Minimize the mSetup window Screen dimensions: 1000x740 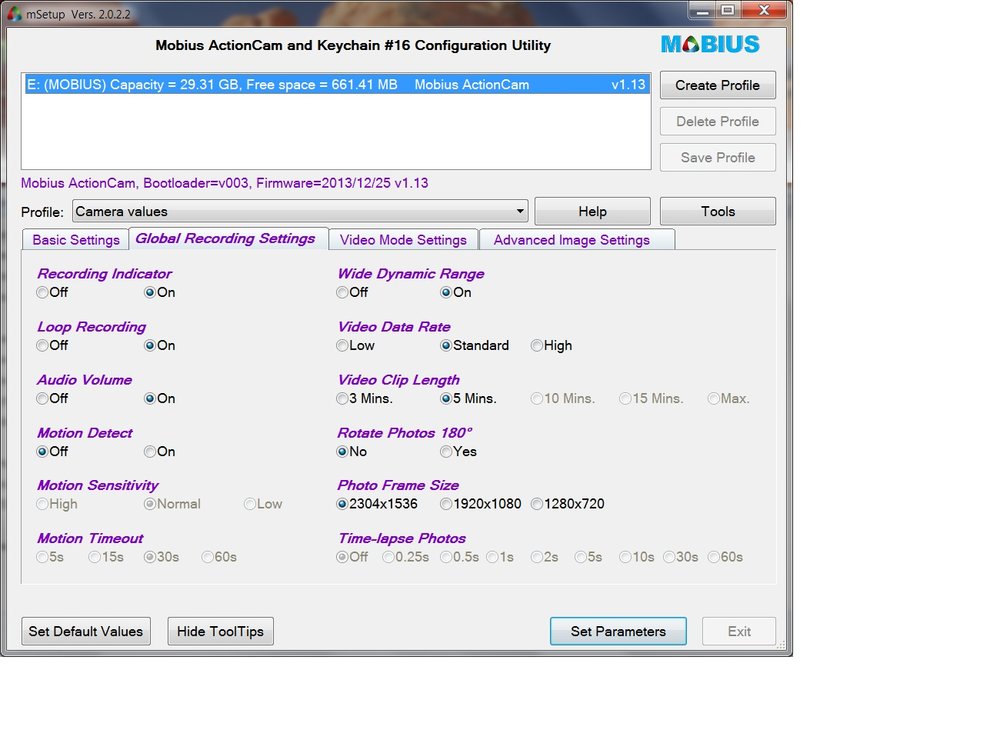tap(702, 10)
